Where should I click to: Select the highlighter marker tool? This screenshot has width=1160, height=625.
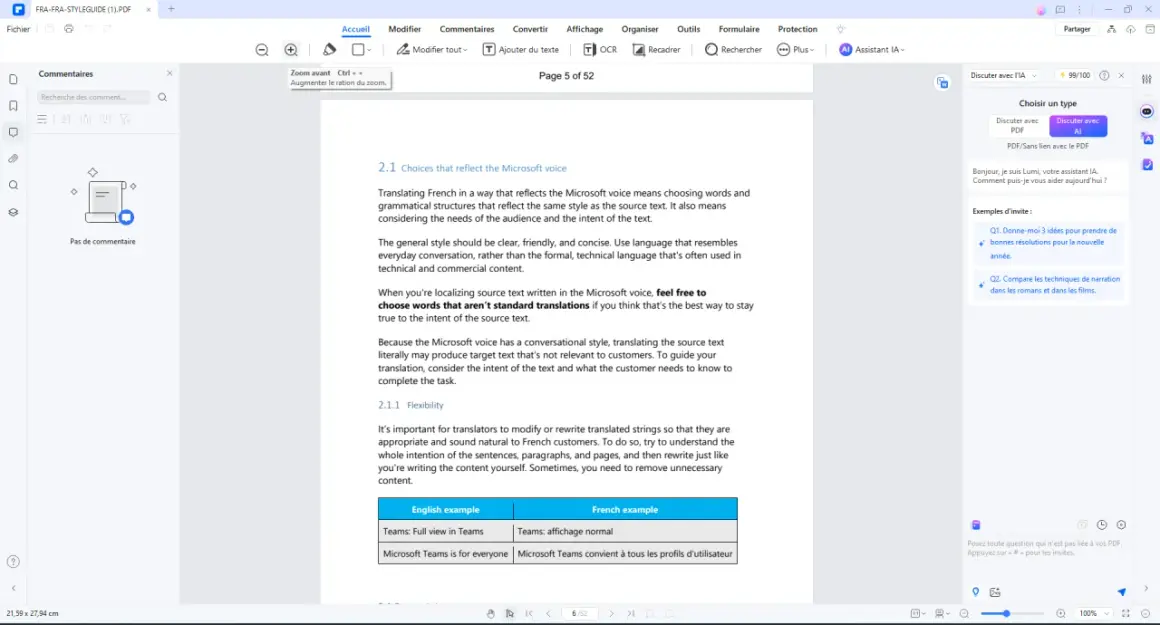click(x=329, y=50)
